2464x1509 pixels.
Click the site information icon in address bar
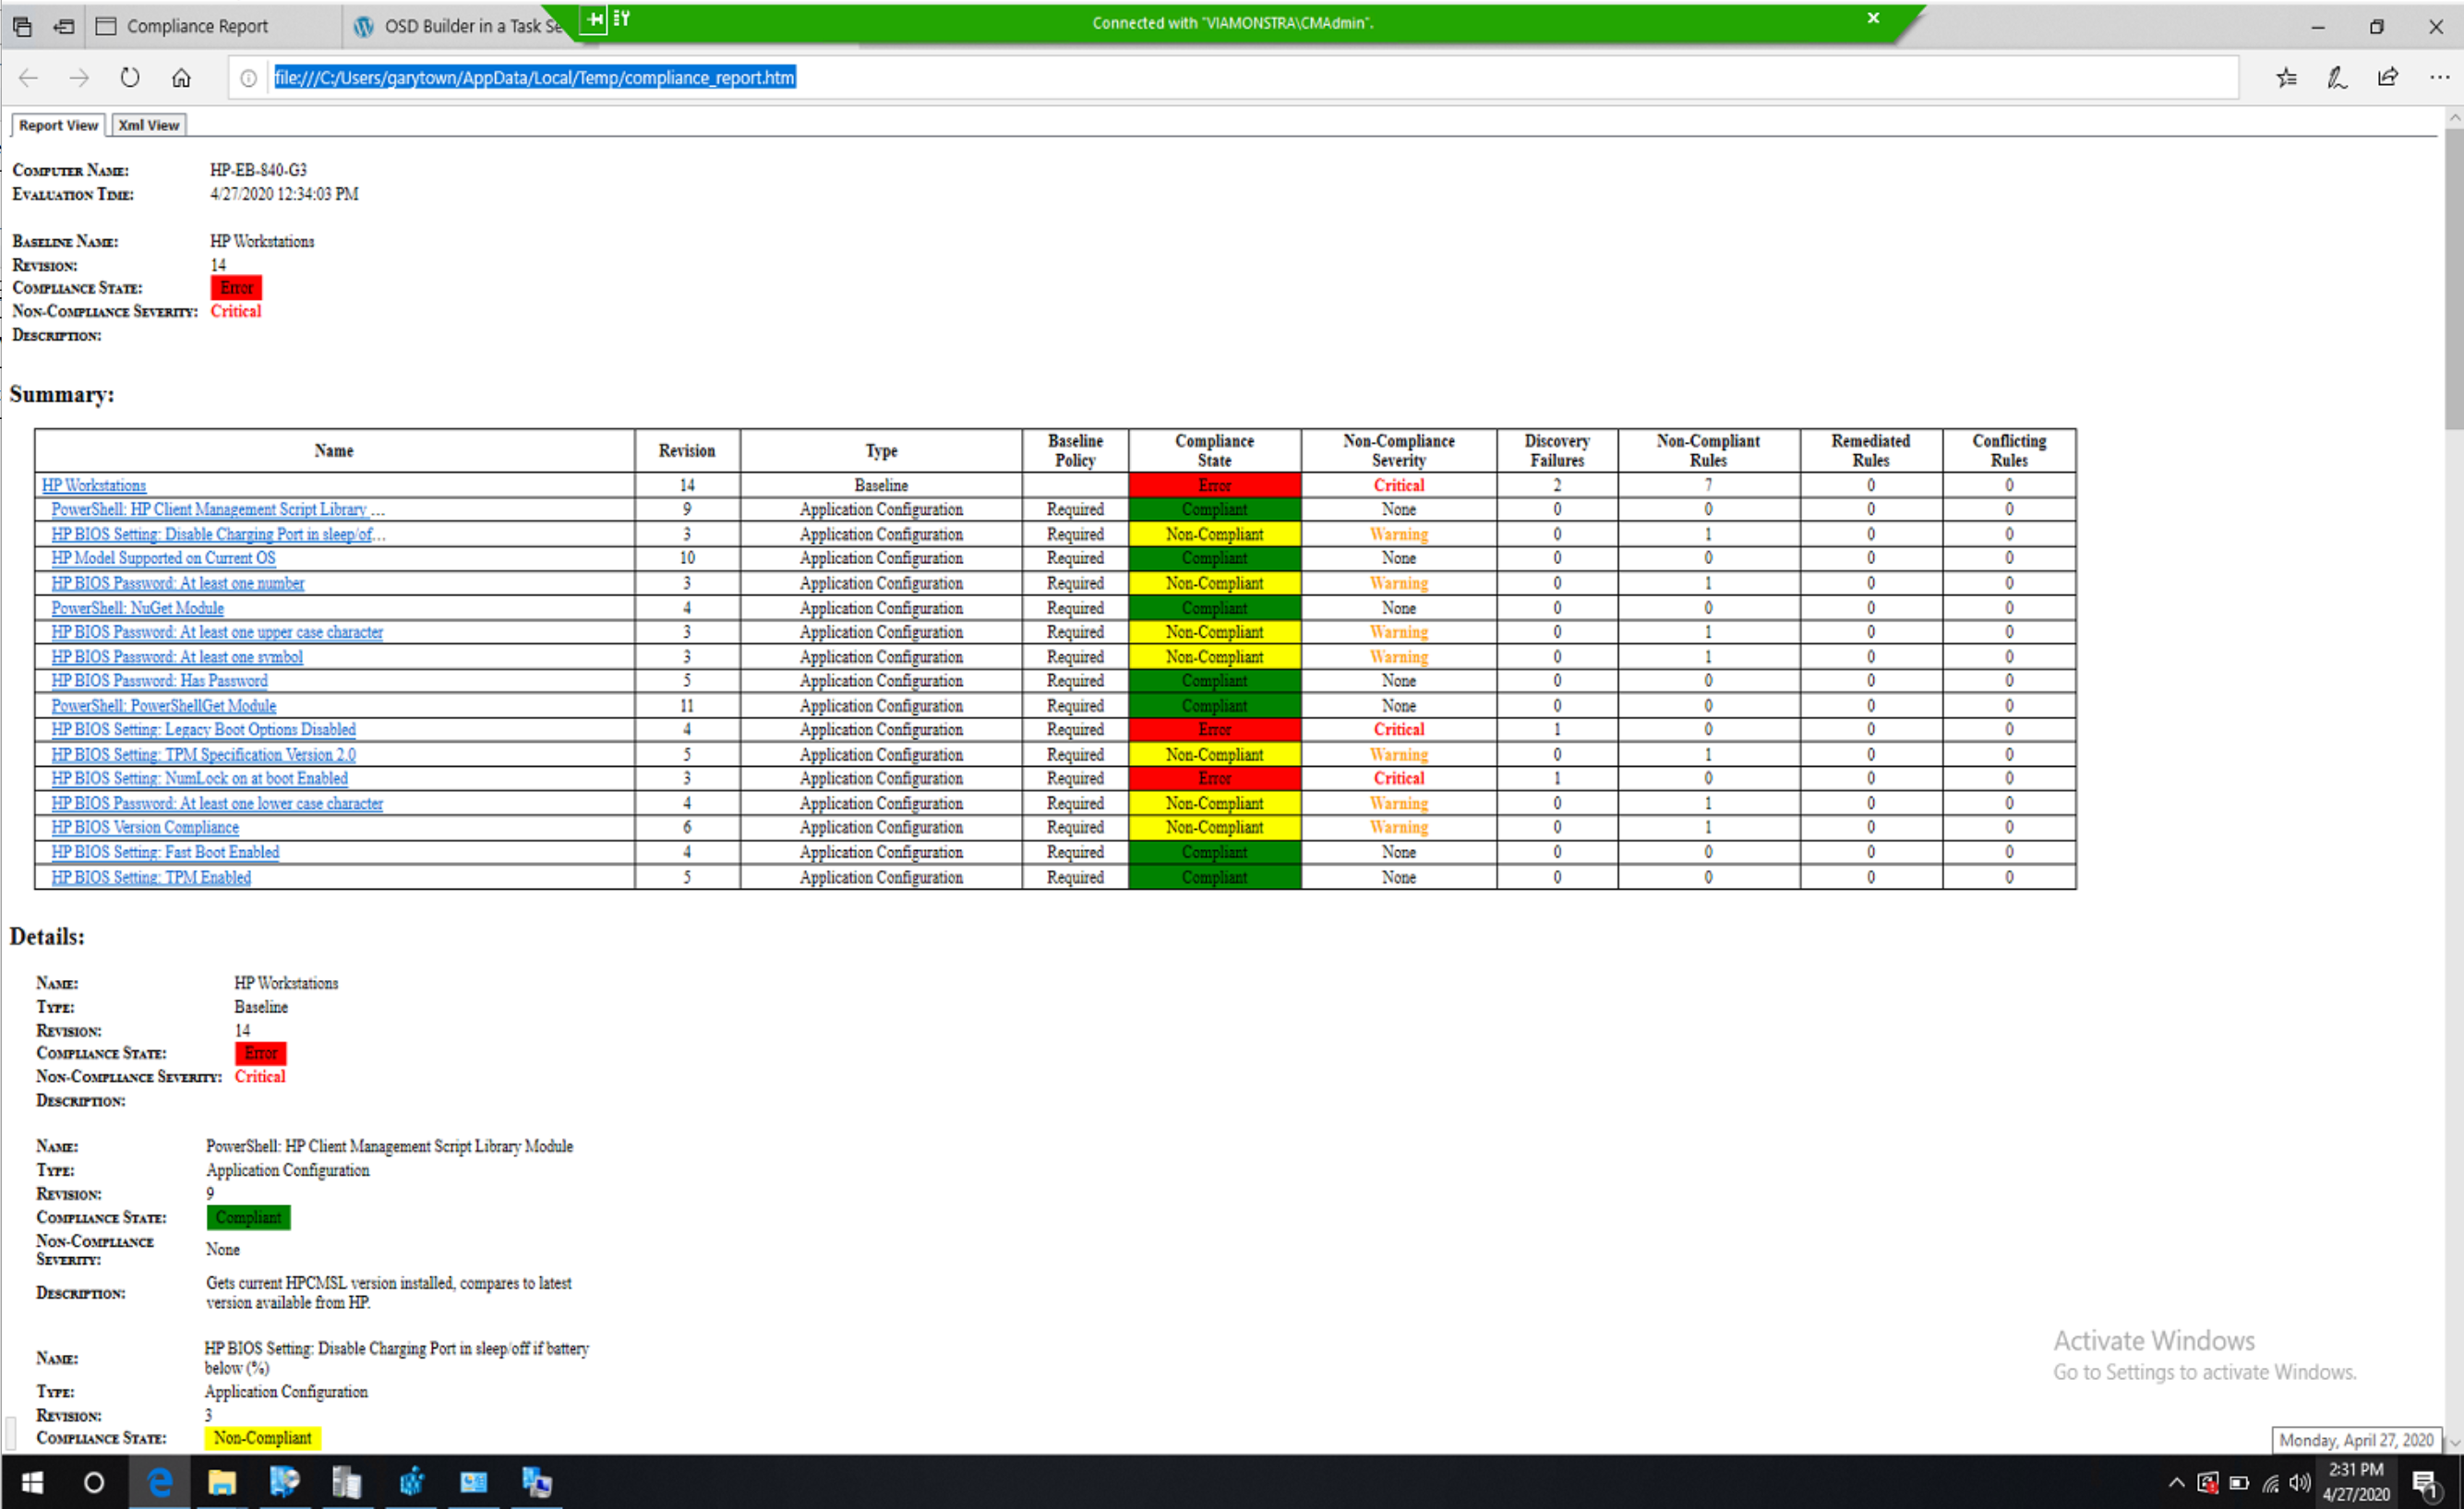pyautogui.click(x=249, y=78)
